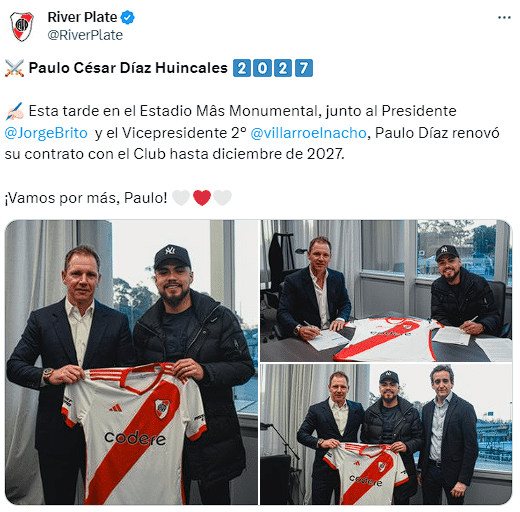The width and height of the screenshot is (520, 512).
Task: Click the first white heart emoji
Action: pos(181,198)
